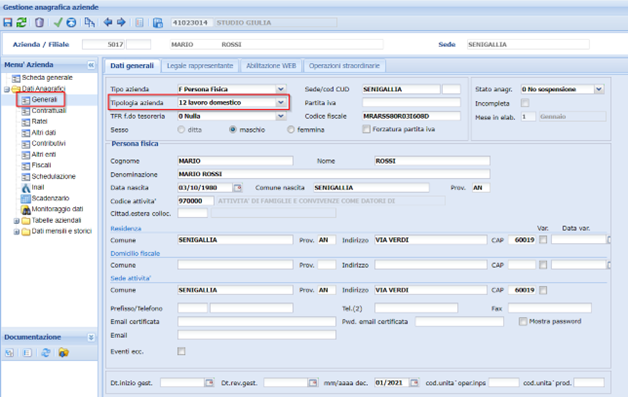Image resolution: width=628 pixels, height=398 pixels.
Task: Click the Email certificata input field
Action: (256, 322)
